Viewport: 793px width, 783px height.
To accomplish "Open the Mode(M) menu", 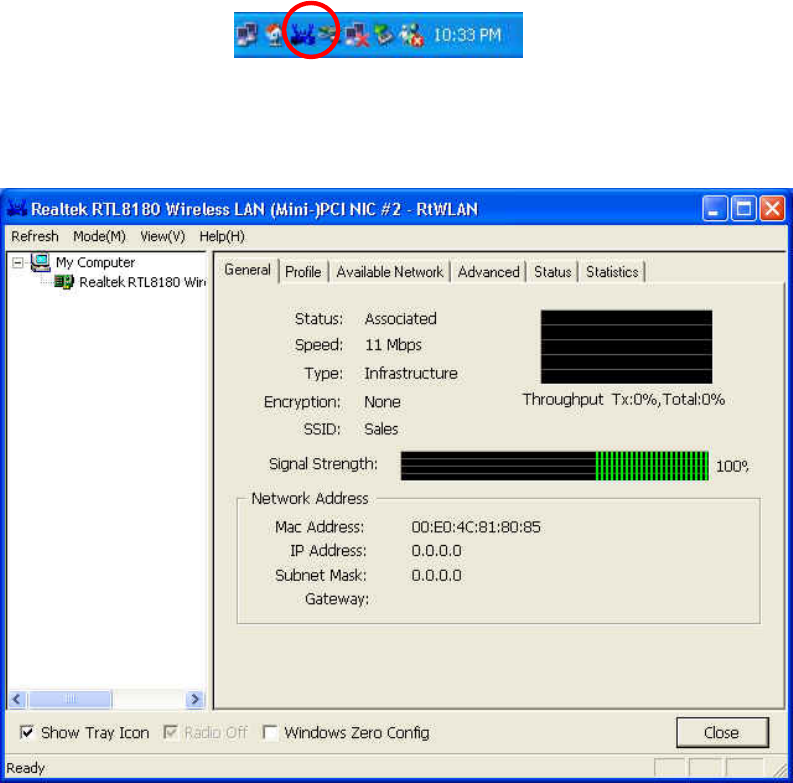I will pyautogui.click(x=99, y=236).
